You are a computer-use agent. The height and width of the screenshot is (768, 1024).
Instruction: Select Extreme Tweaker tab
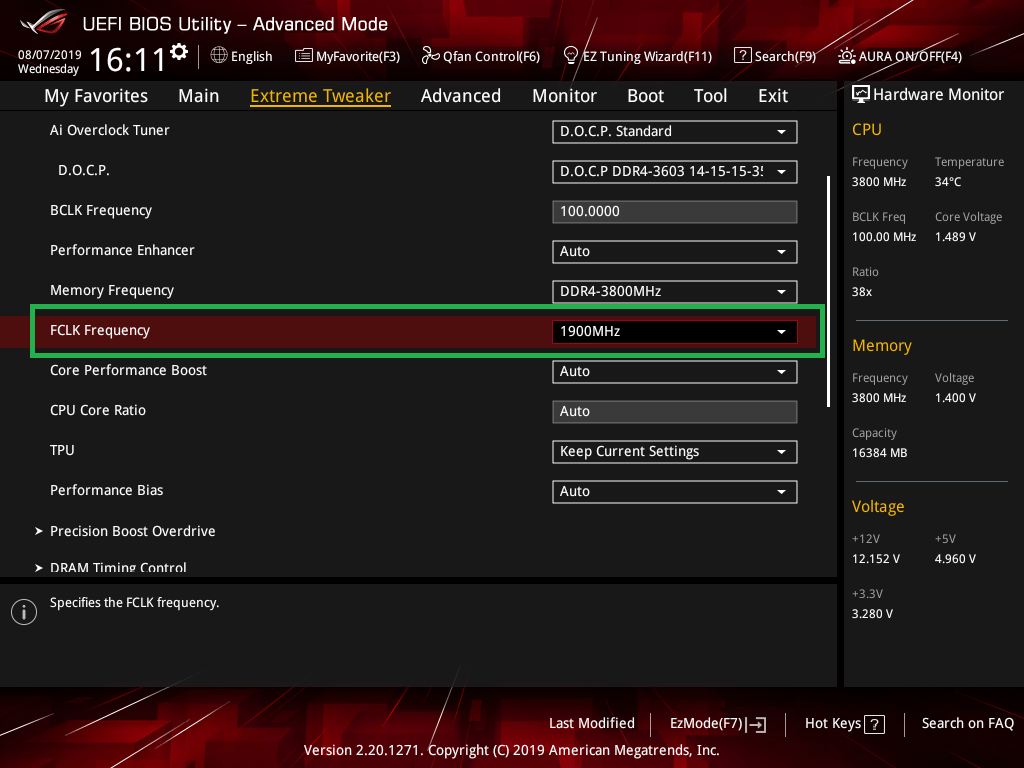tap(320, 96)
